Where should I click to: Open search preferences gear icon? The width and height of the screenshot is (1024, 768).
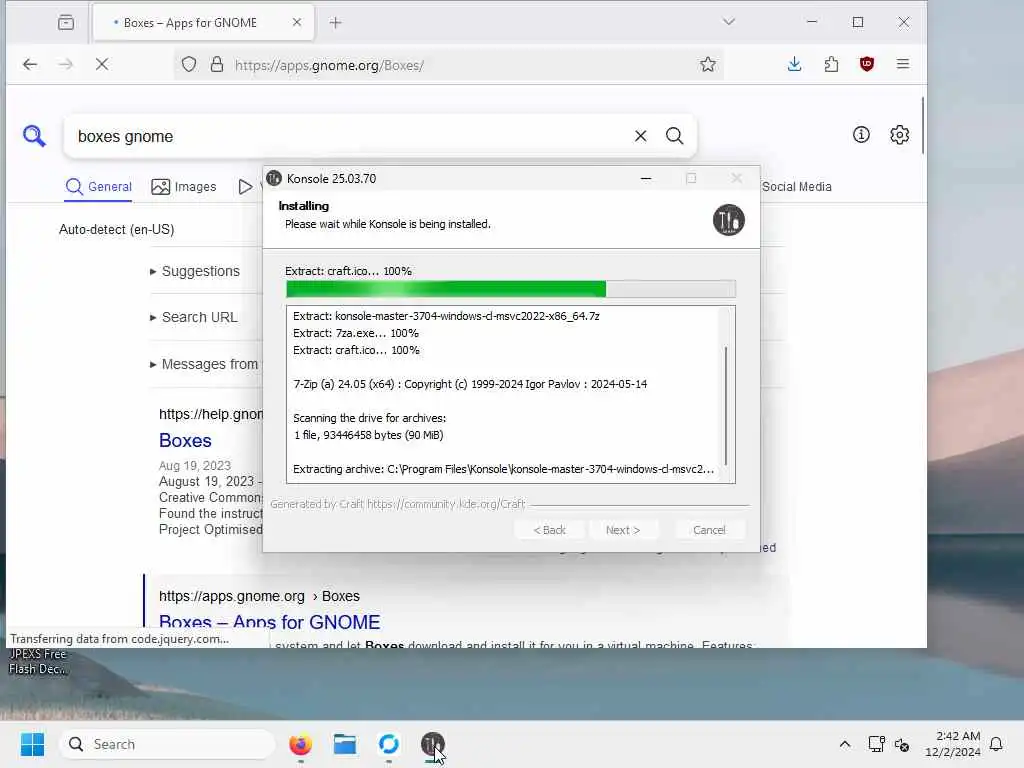pyautogui.click(x=900, y=135)
